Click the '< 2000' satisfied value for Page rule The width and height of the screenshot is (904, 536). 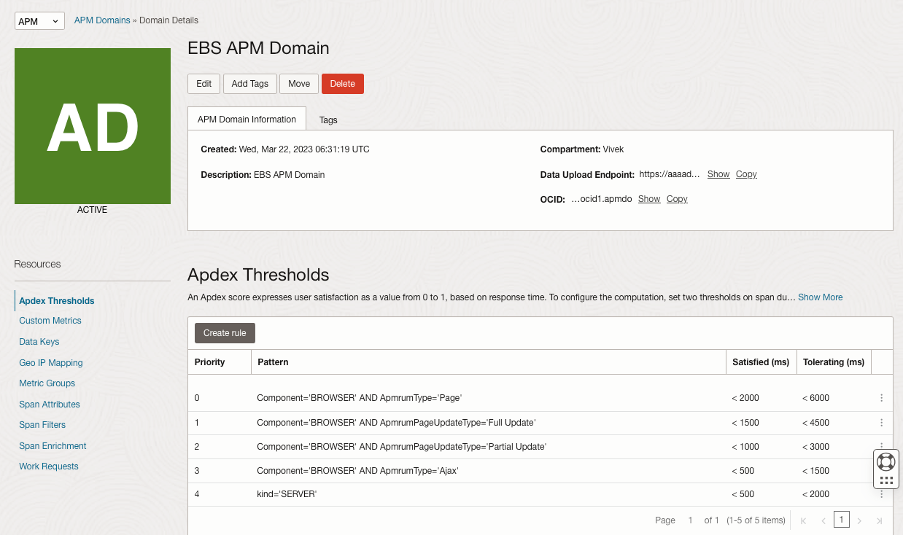coord(745,398)
